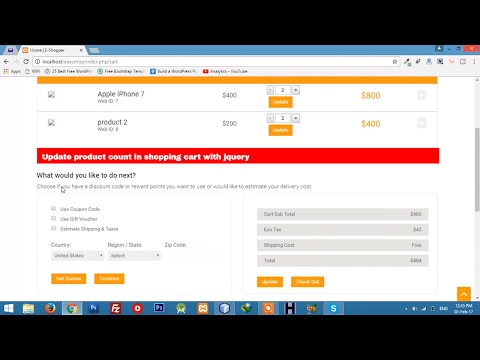Tick the Use Coupon Code checkbox

53,209
